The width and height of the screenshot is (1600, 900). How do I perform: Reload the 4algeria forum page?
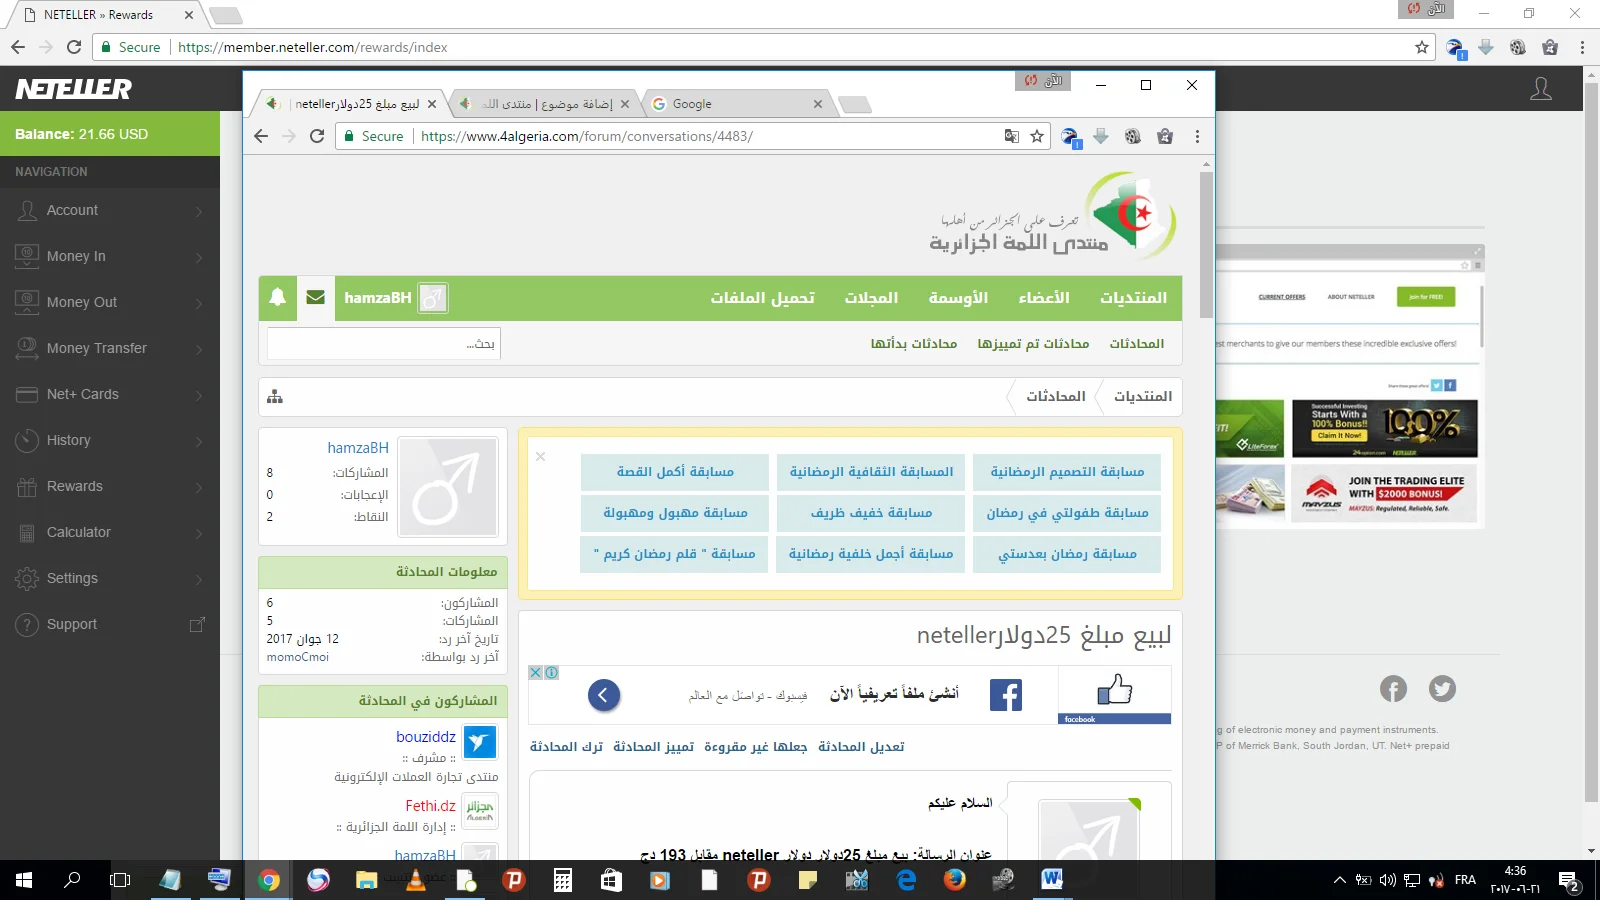tap(317, 137)
